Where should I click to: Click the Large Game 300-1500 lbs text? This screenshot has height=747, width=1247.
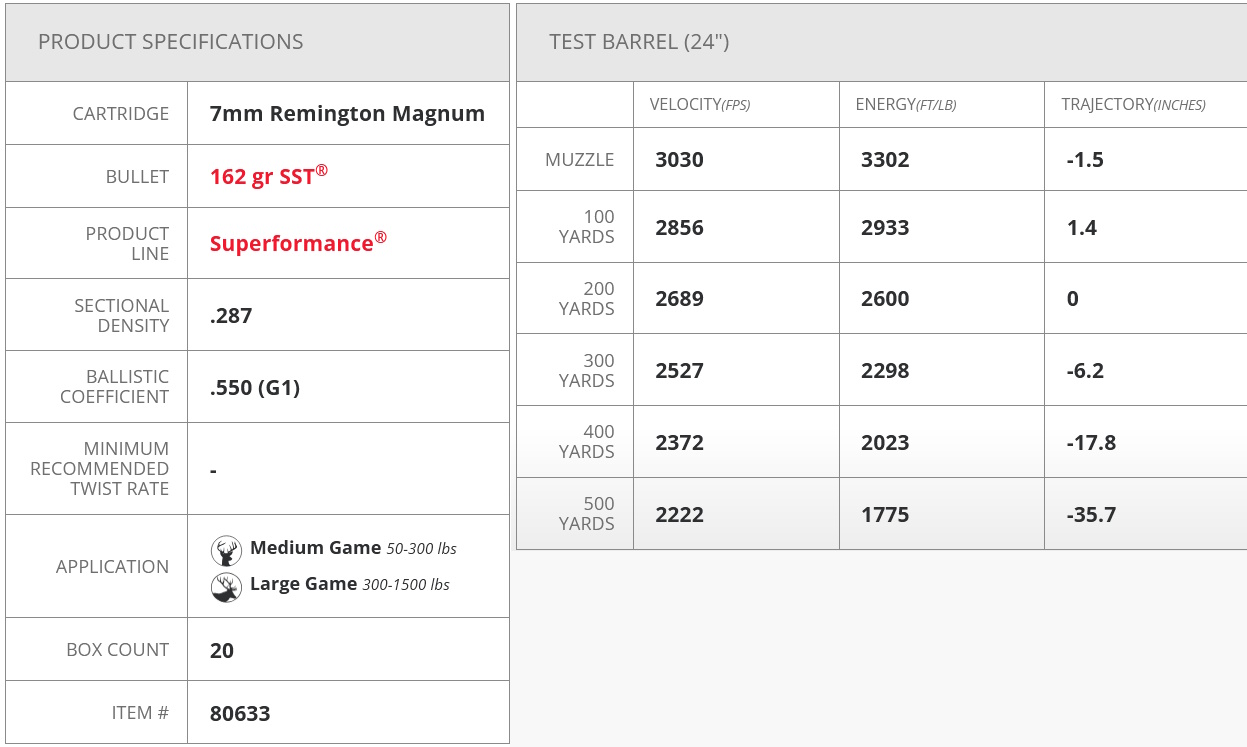tap(350, 584)
